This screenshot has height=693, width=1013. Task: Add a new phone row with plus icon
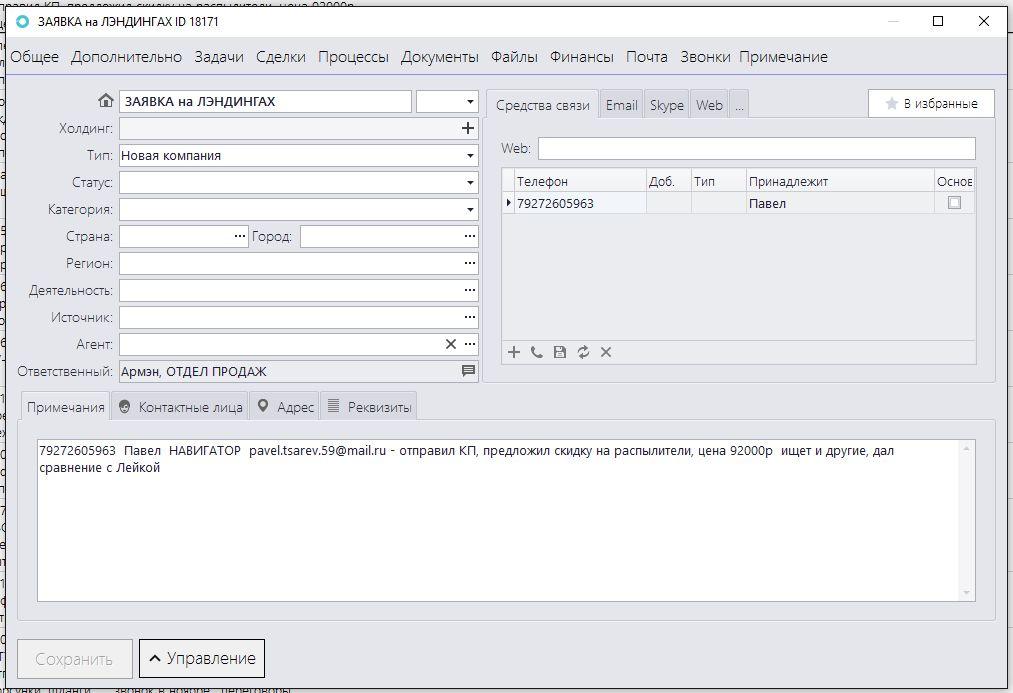point(514,352)
